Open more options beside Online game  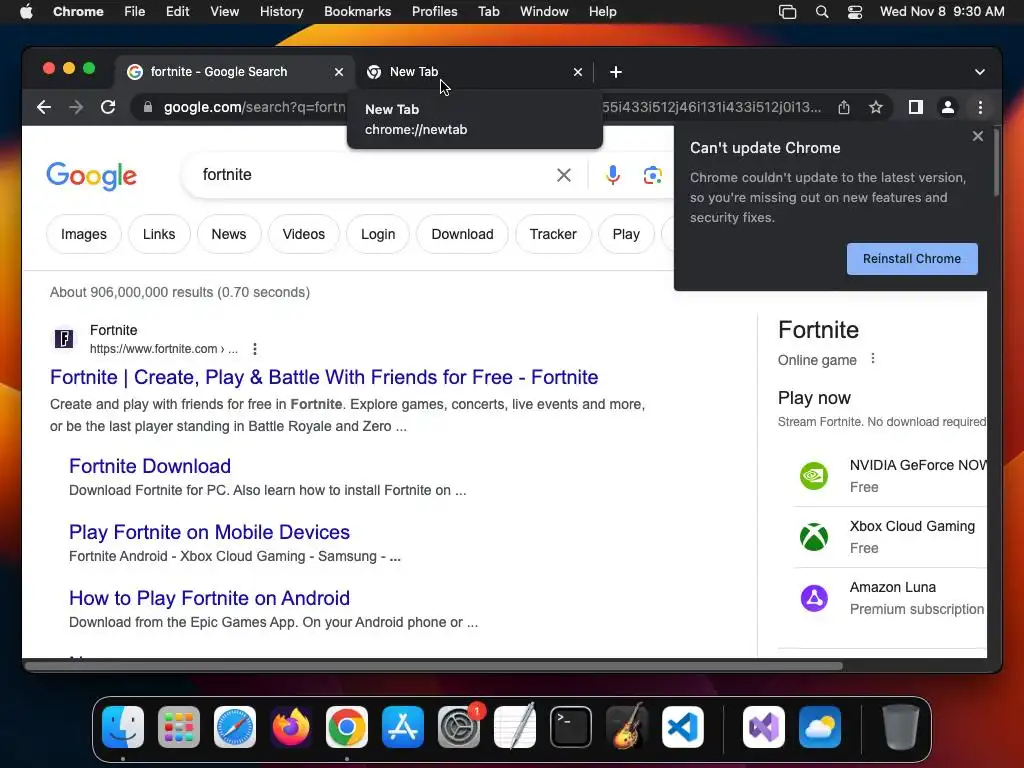[872, 359]
